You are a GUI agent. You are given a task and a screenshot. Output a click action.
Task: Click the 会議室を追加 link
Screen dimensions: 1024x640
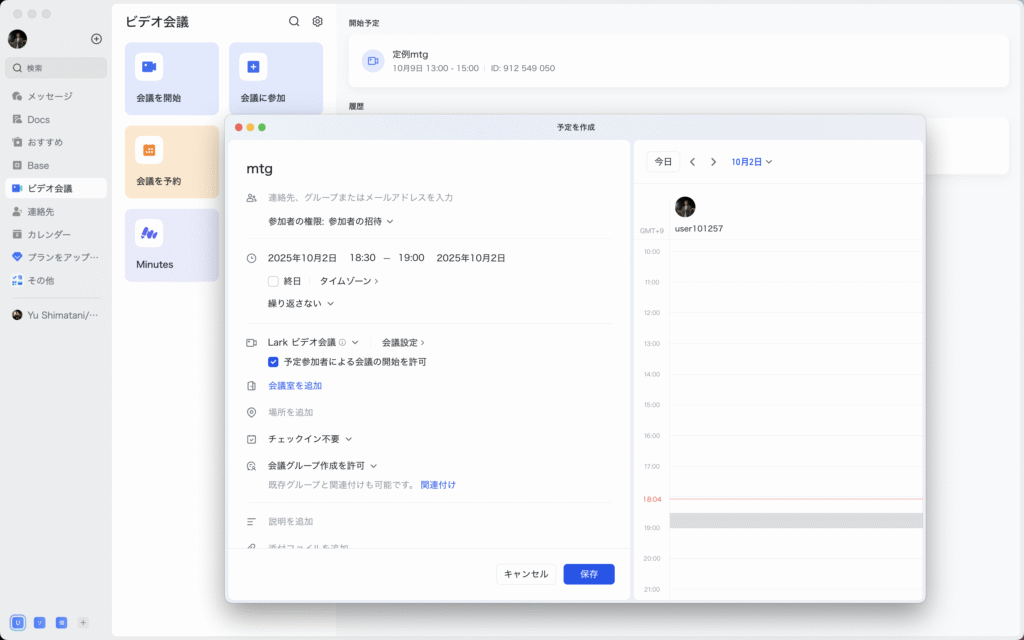(295, 386)
